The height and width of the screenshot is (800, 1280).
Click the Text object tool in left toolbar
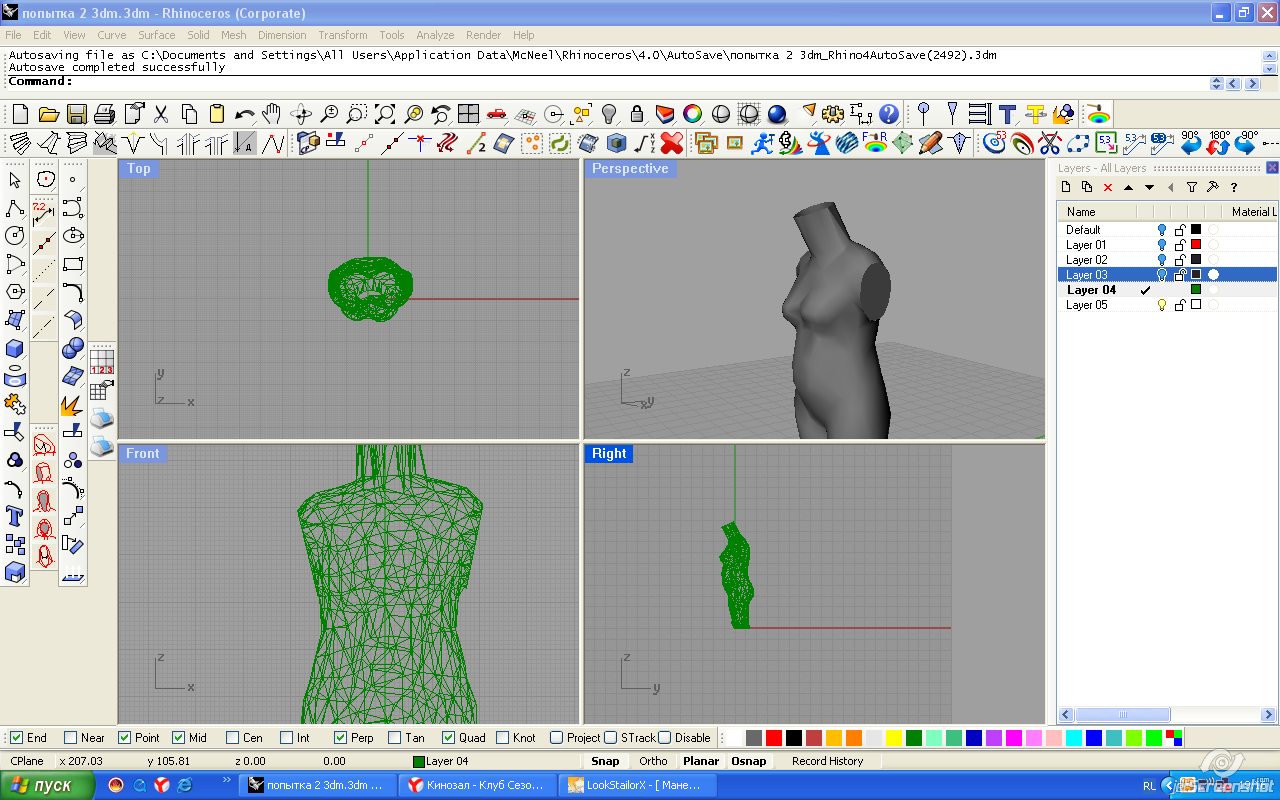[x=15, y=516]
